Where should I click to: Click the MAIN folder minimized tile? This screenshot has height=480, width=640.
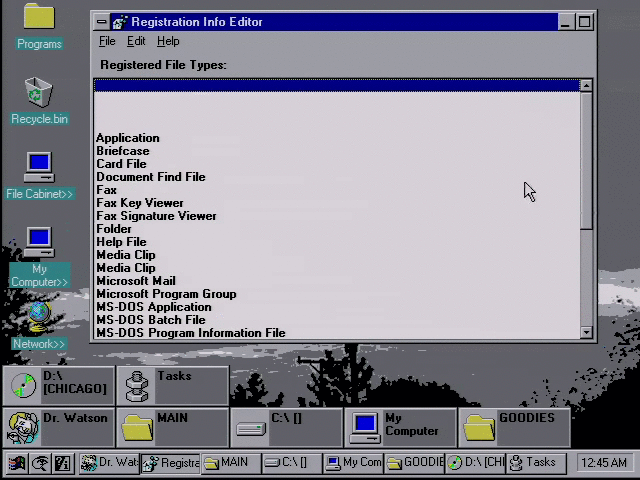pos(172,427)
